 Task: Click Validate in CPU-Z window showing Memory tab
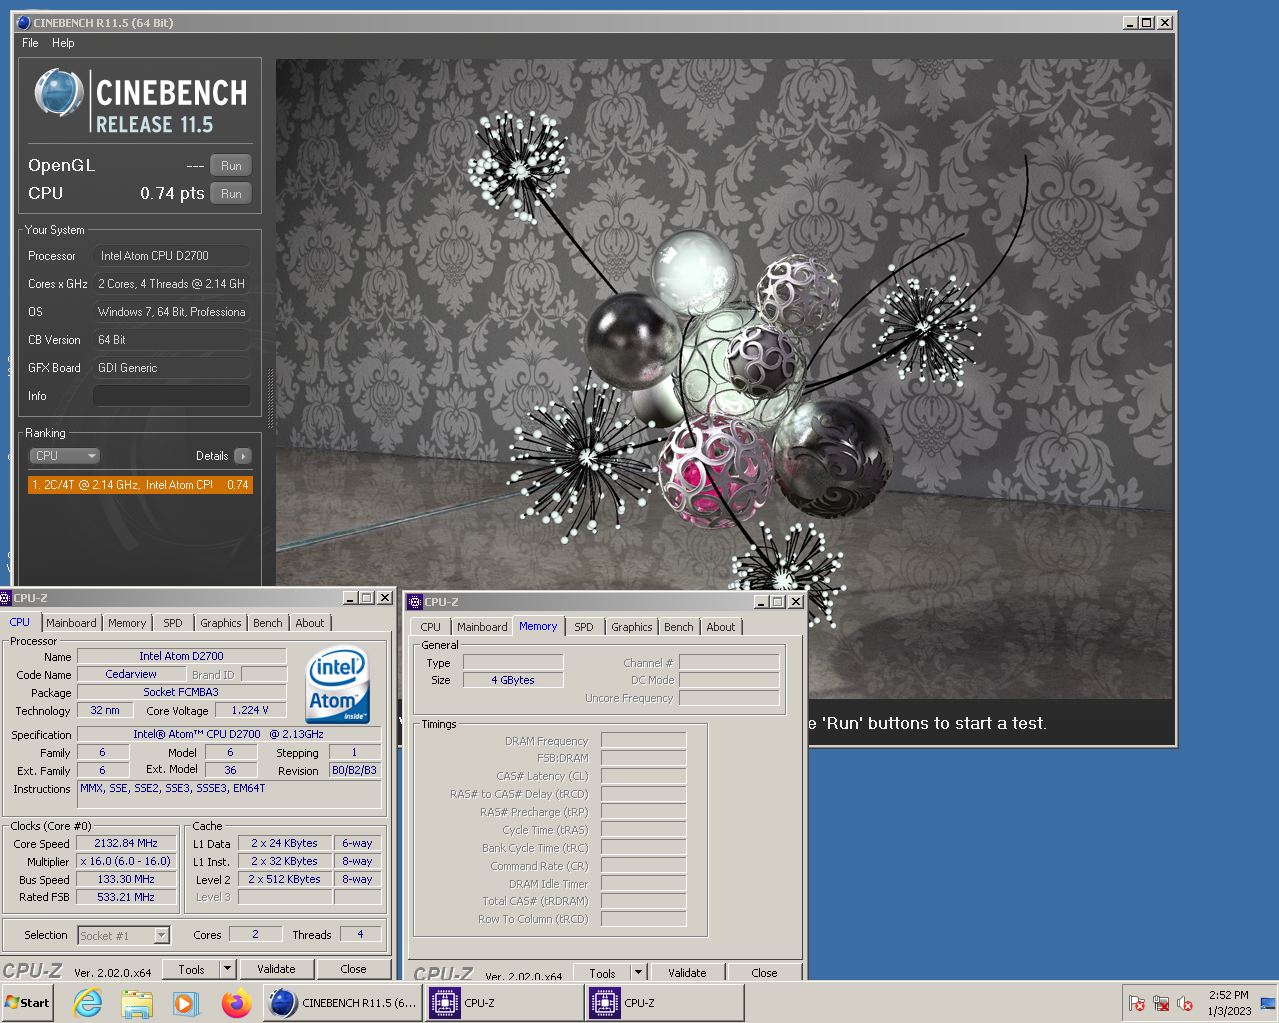coord(687,973)
